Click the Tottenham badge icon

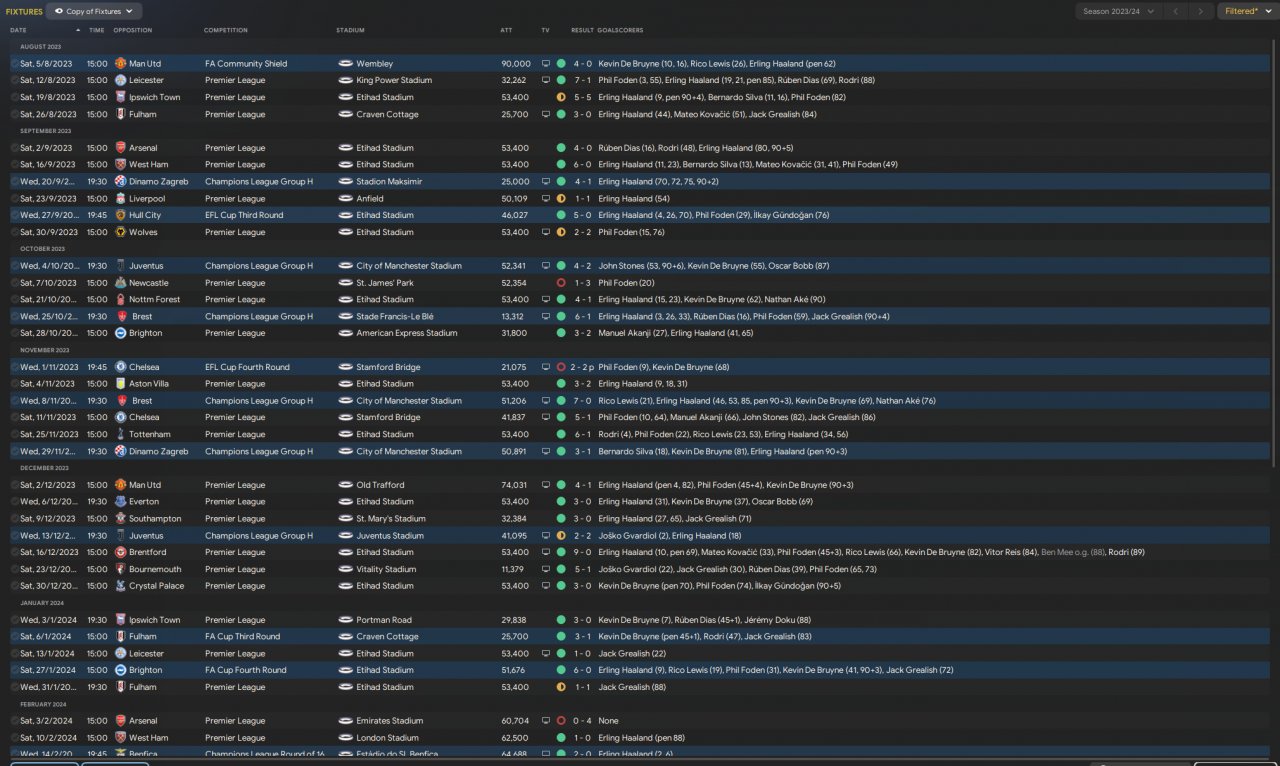coord(120,434)
